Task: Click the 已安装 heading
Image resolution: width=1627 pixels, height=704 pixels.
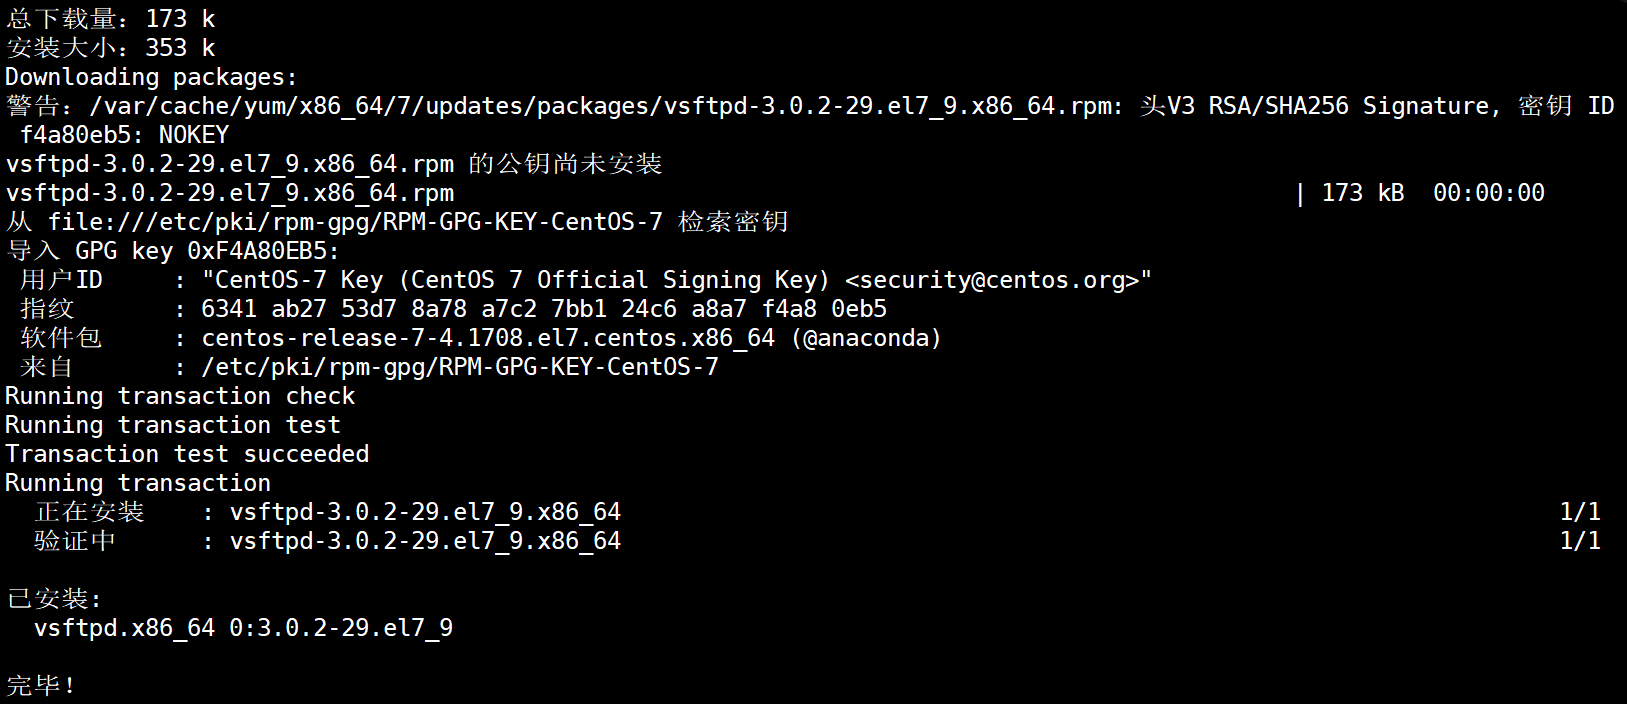Action: click(x=54, y=599)
